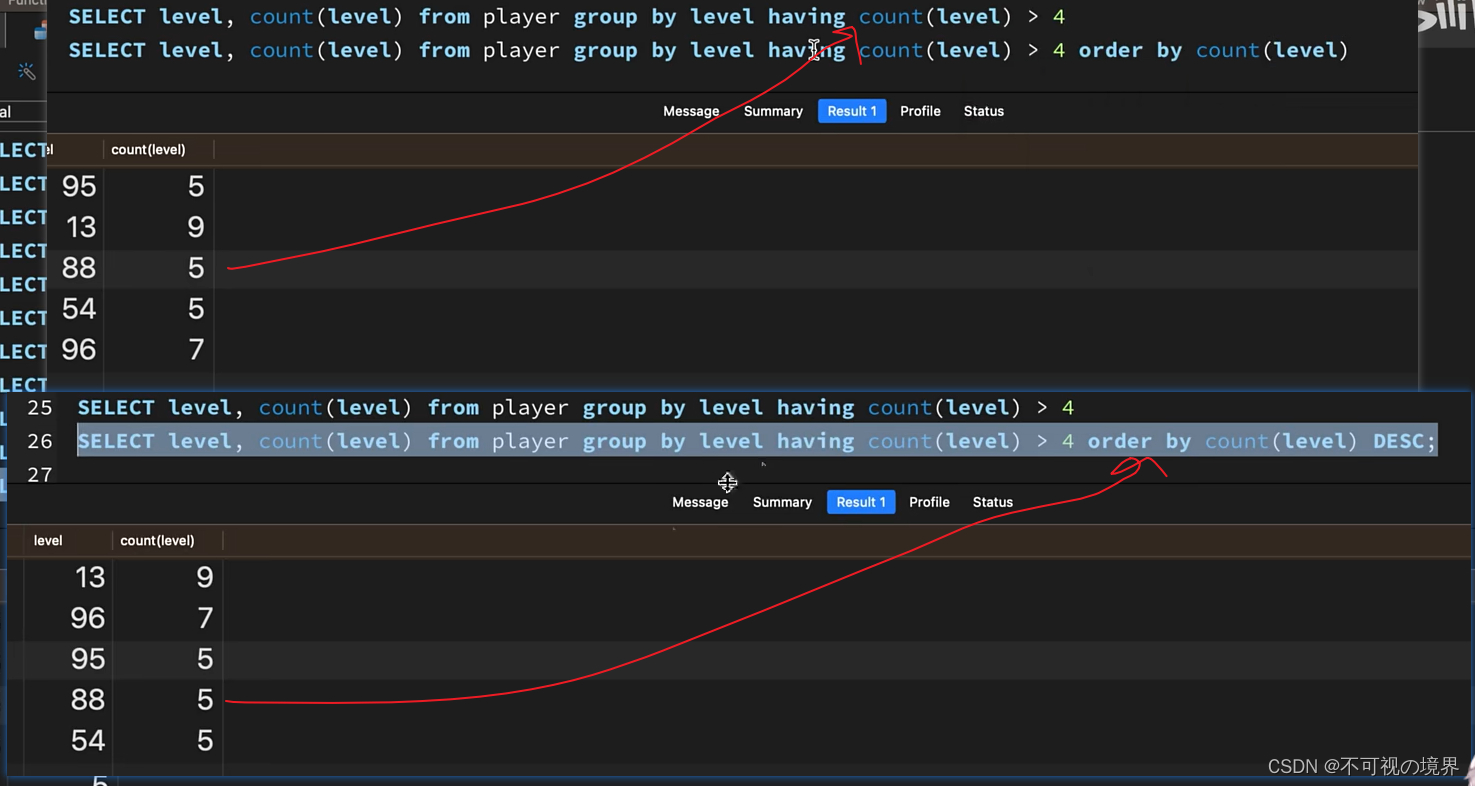Click level column header in lower results

pyautogui.click(x=48, y=541)
